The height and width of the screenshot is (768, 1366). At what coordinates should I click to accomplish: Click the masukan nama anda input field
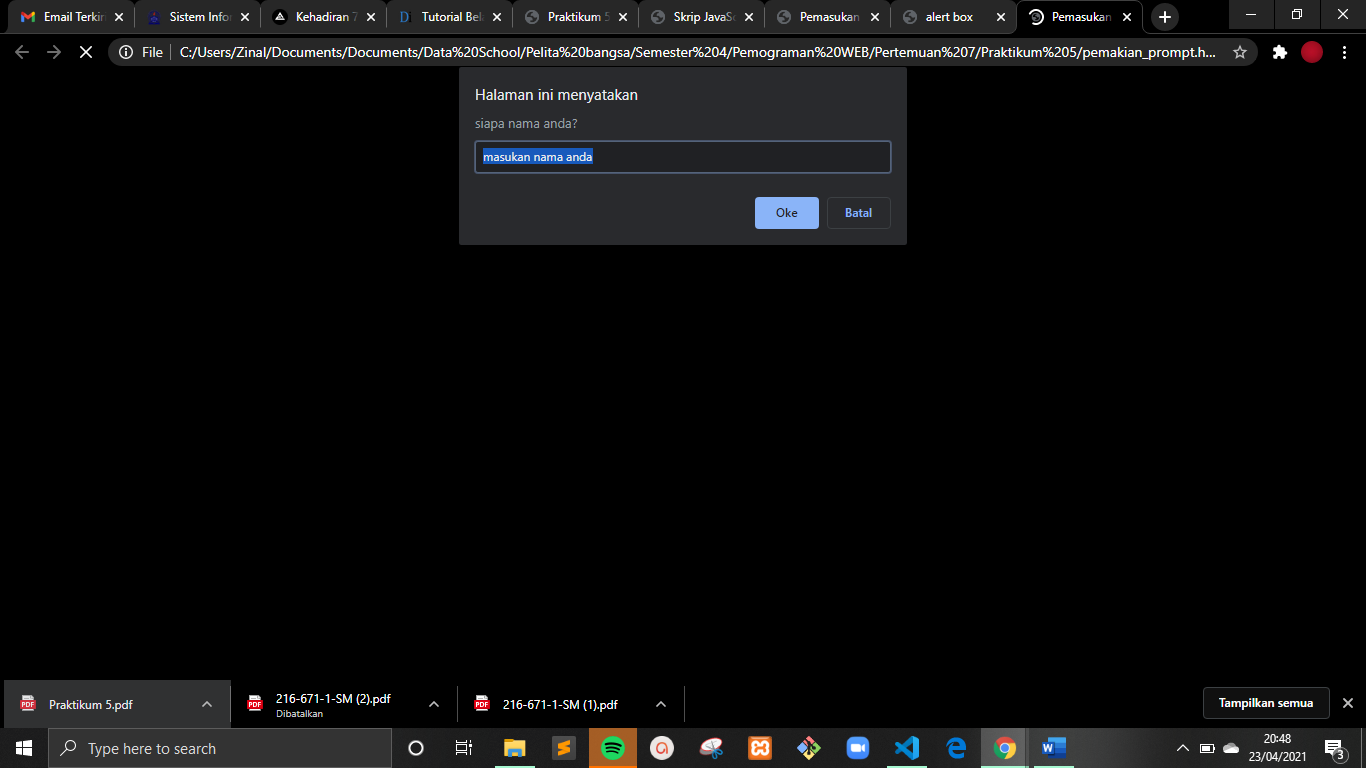click(x=683, y=157)
